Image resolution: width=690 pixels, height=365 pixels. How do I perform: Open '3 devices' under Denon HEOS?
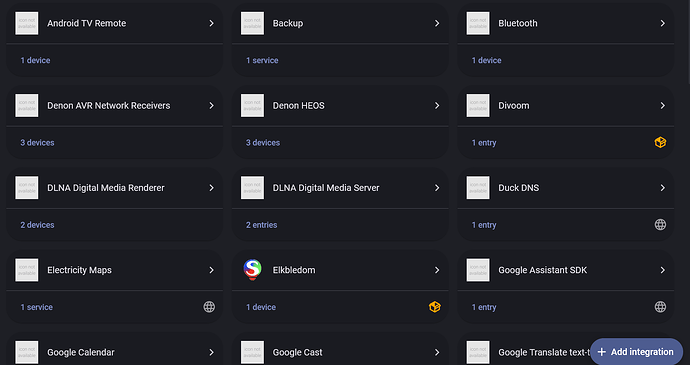tap(263, 143)
